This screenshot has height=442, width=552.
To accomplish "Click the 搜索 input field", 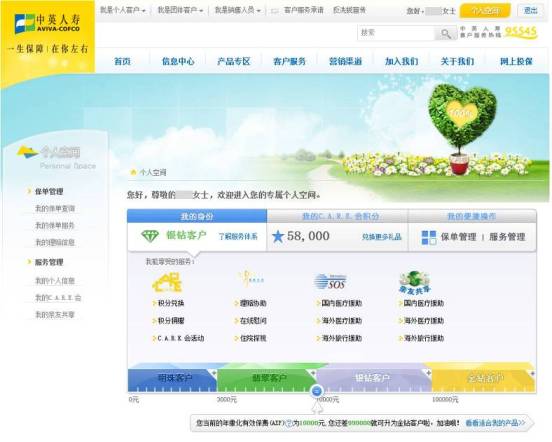I will (x=396, y=33).
